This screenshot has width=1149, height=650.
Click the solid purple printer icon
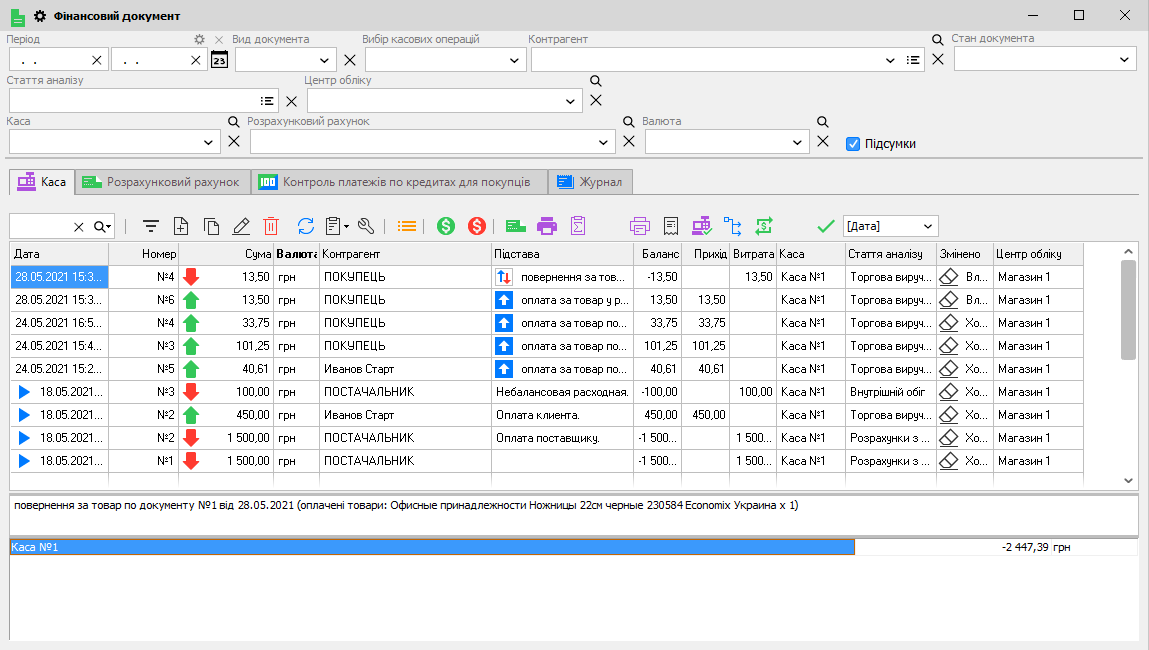[x=547, y=226]
